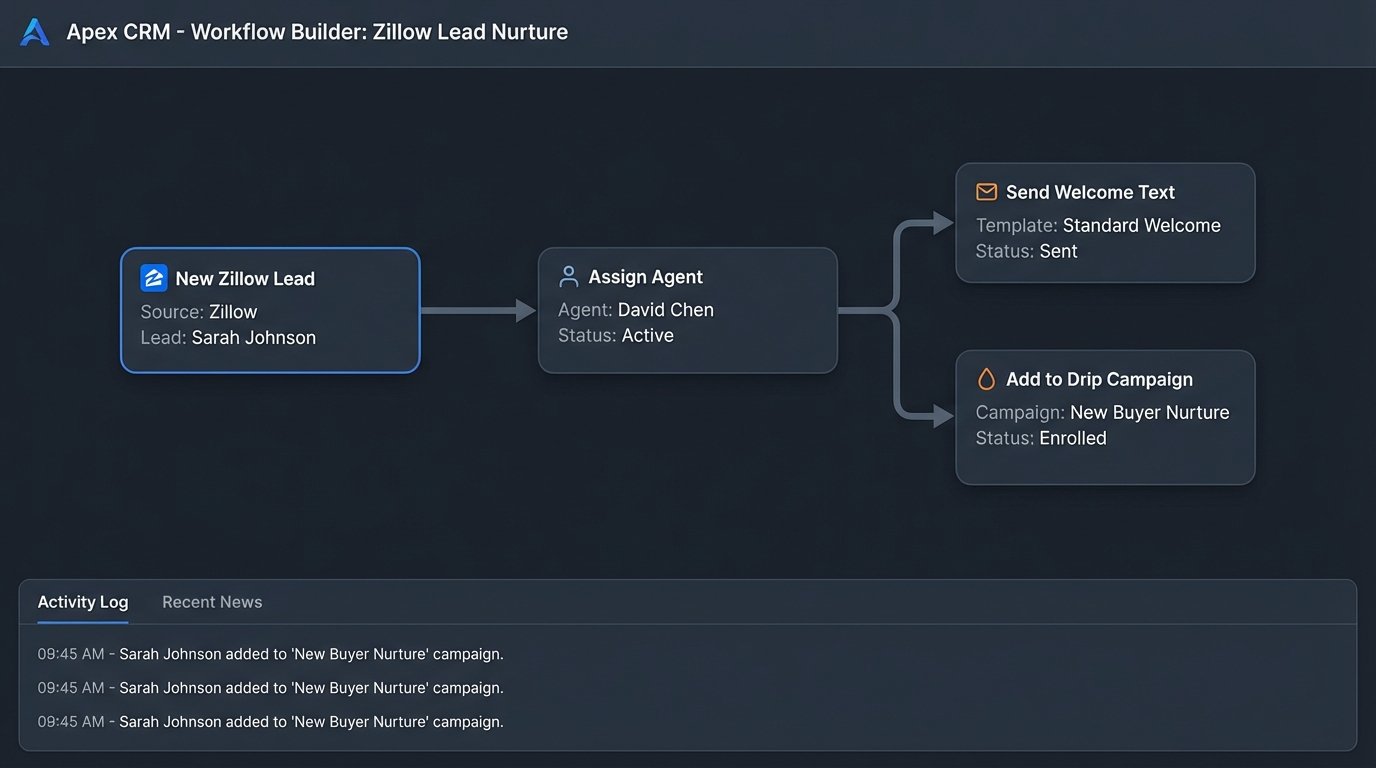The width and height of the screenshot is (1376, 768).
Task: Select the Send Welcome Text action node
Action: (x=1105, y=222)
